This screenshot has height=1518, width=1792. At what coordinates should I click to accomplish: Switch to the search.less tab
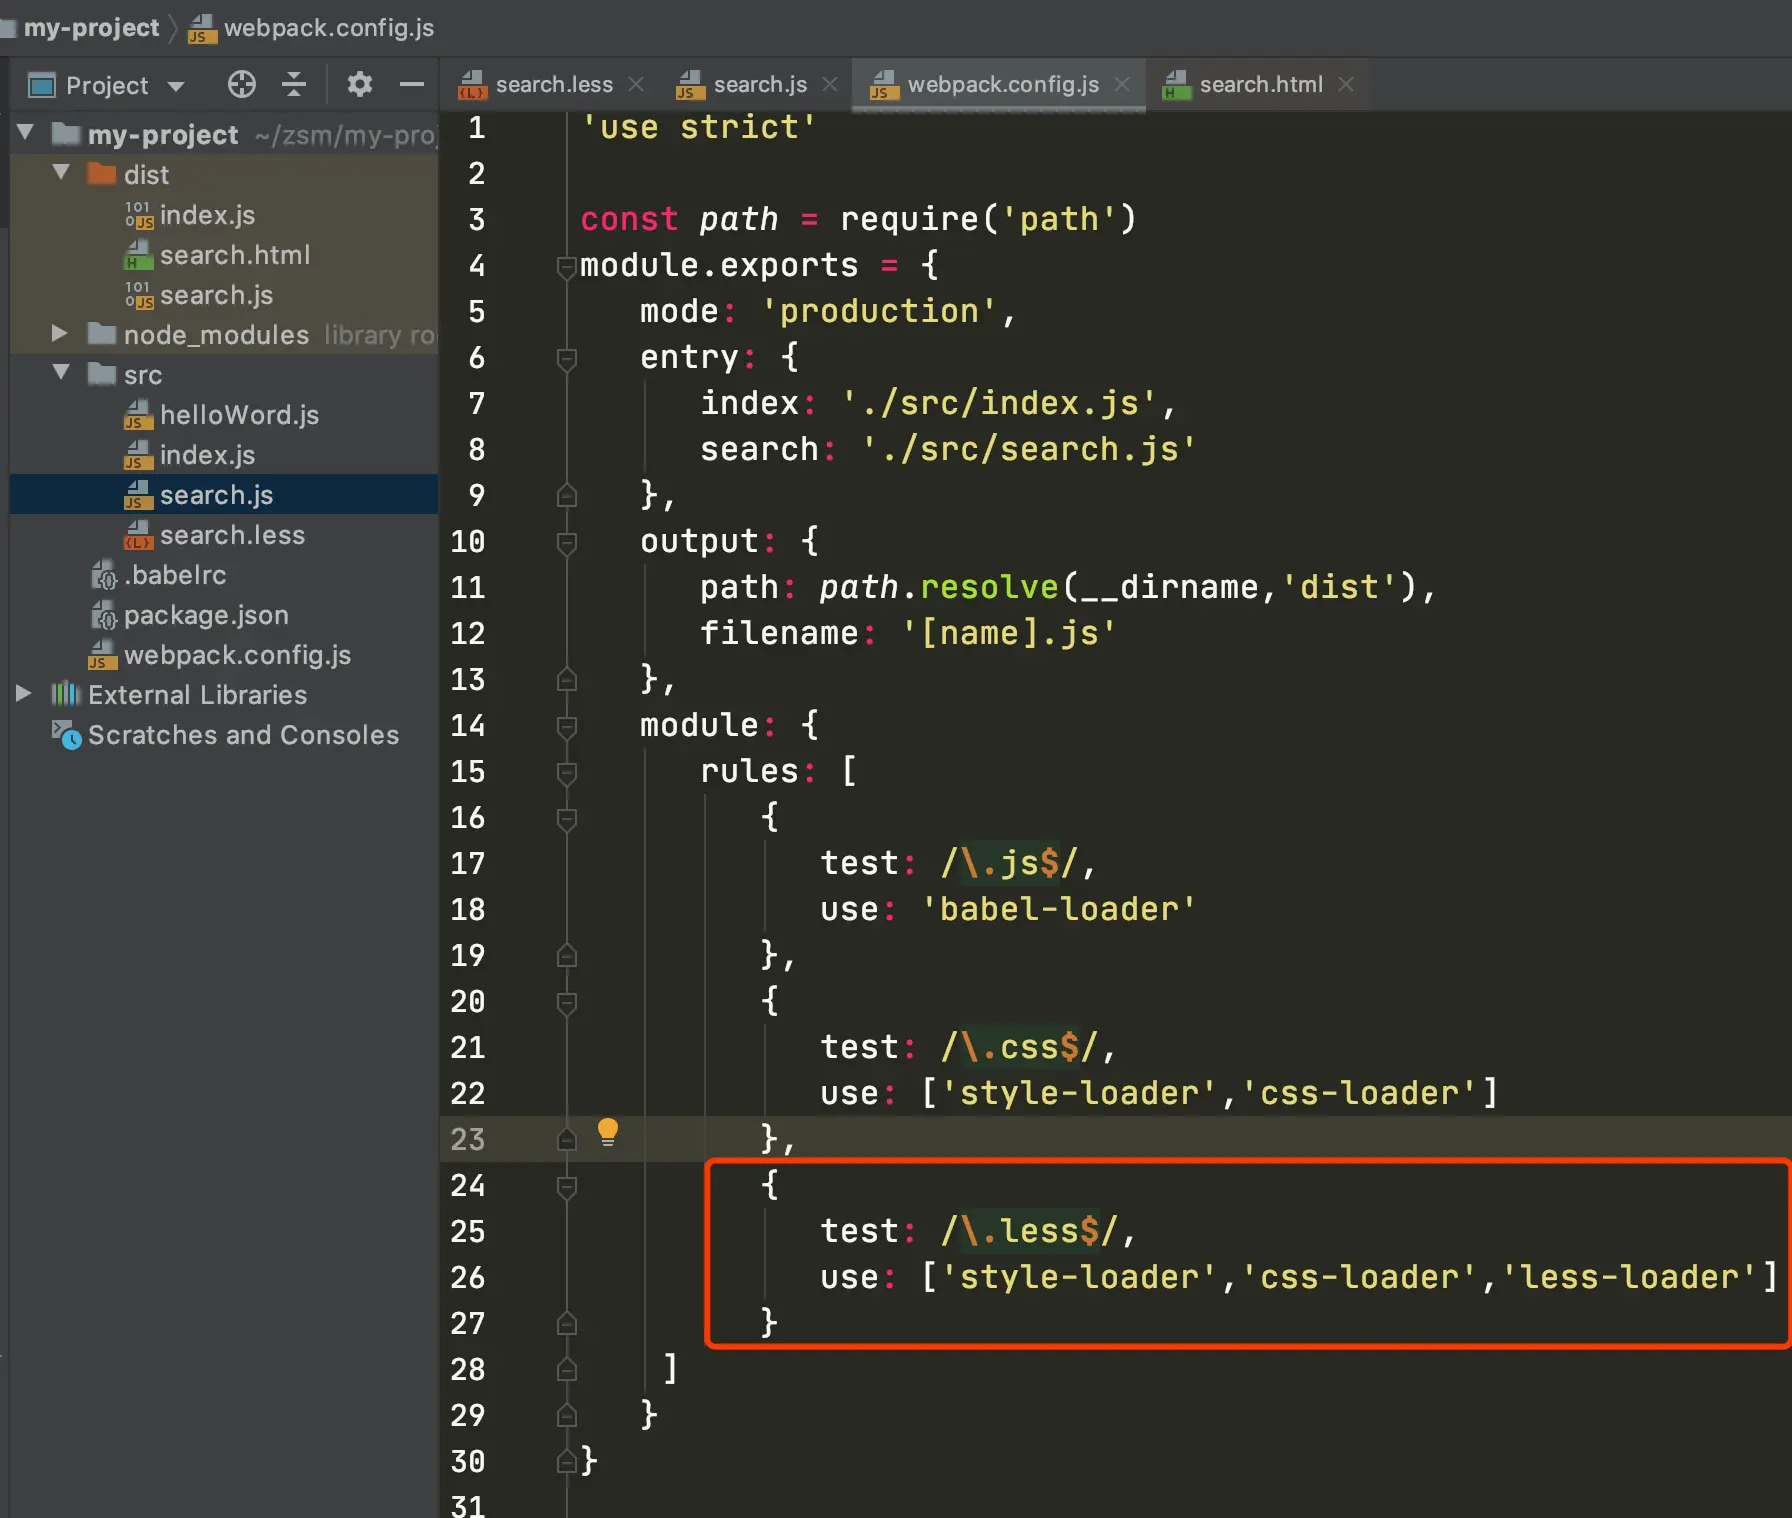(553, 85)
